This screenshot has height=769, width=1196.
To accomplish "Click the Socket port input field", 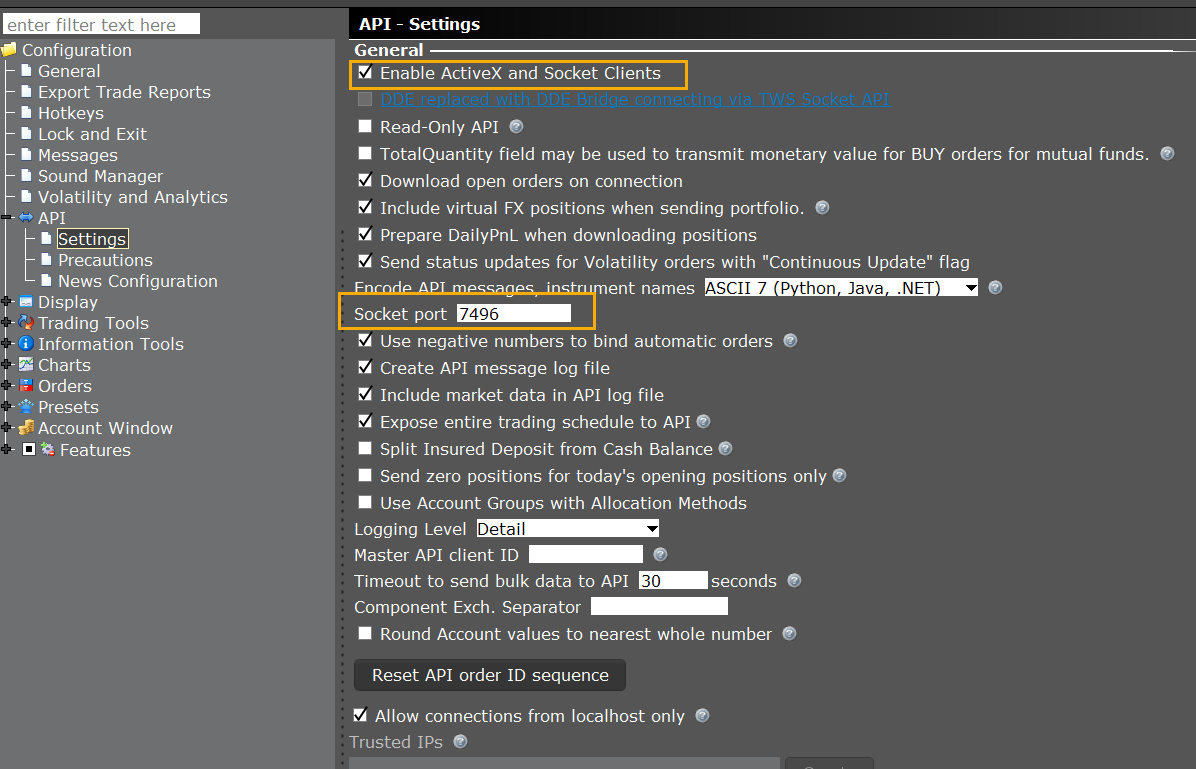I will 513,314.
